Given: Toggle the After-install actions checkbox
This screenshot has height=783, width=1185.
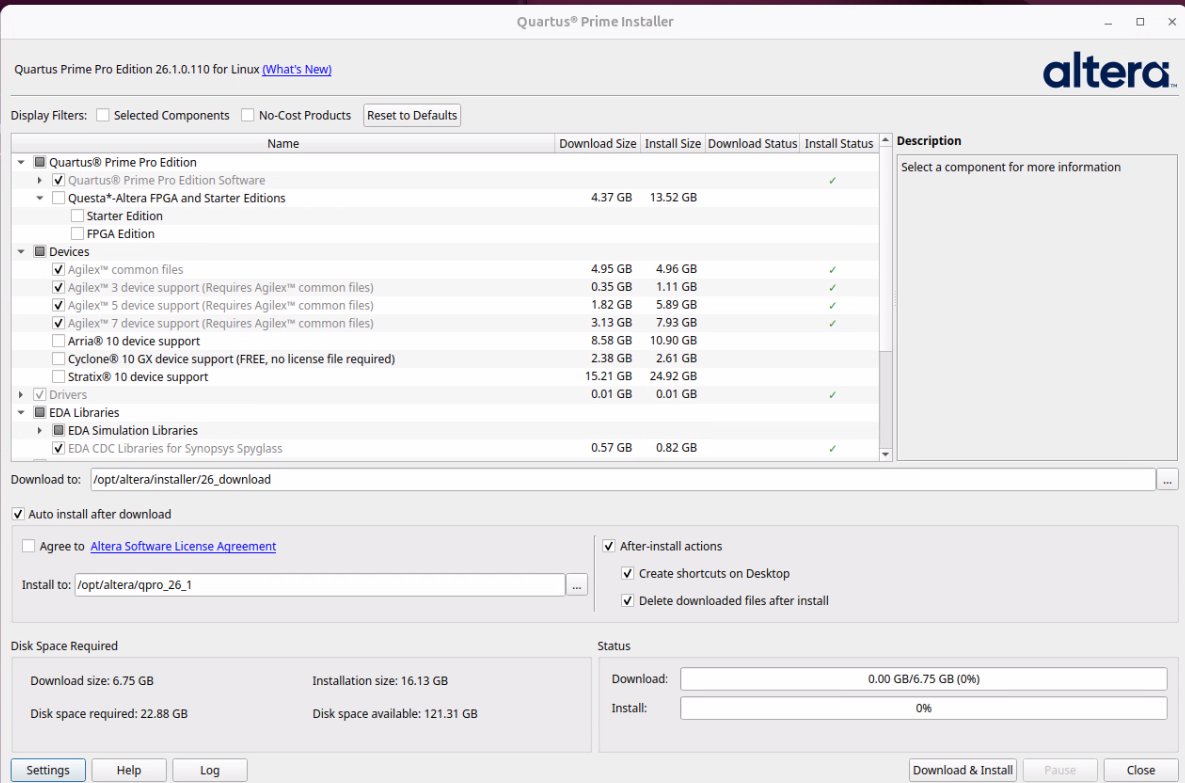Looking at the screenshot, I should [608, 546].
